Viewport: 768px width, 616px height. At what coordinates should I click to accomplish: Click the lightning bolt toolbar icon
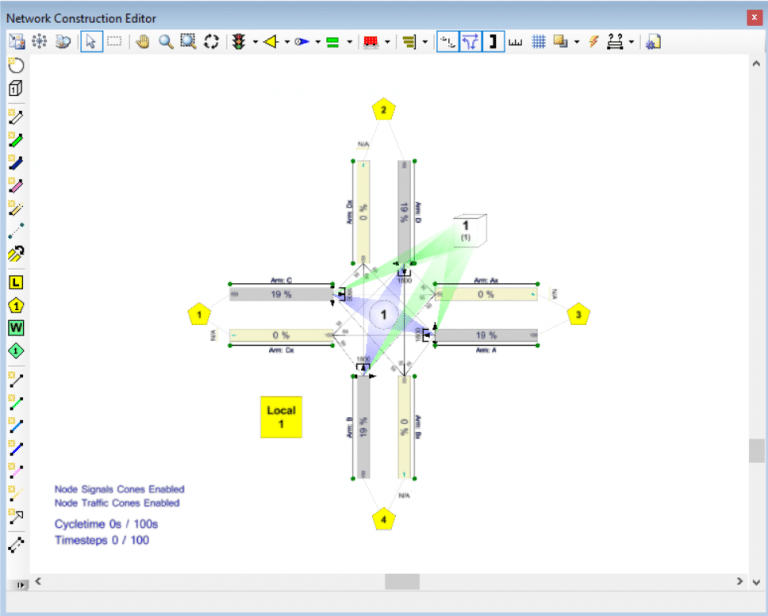[593, 42]
